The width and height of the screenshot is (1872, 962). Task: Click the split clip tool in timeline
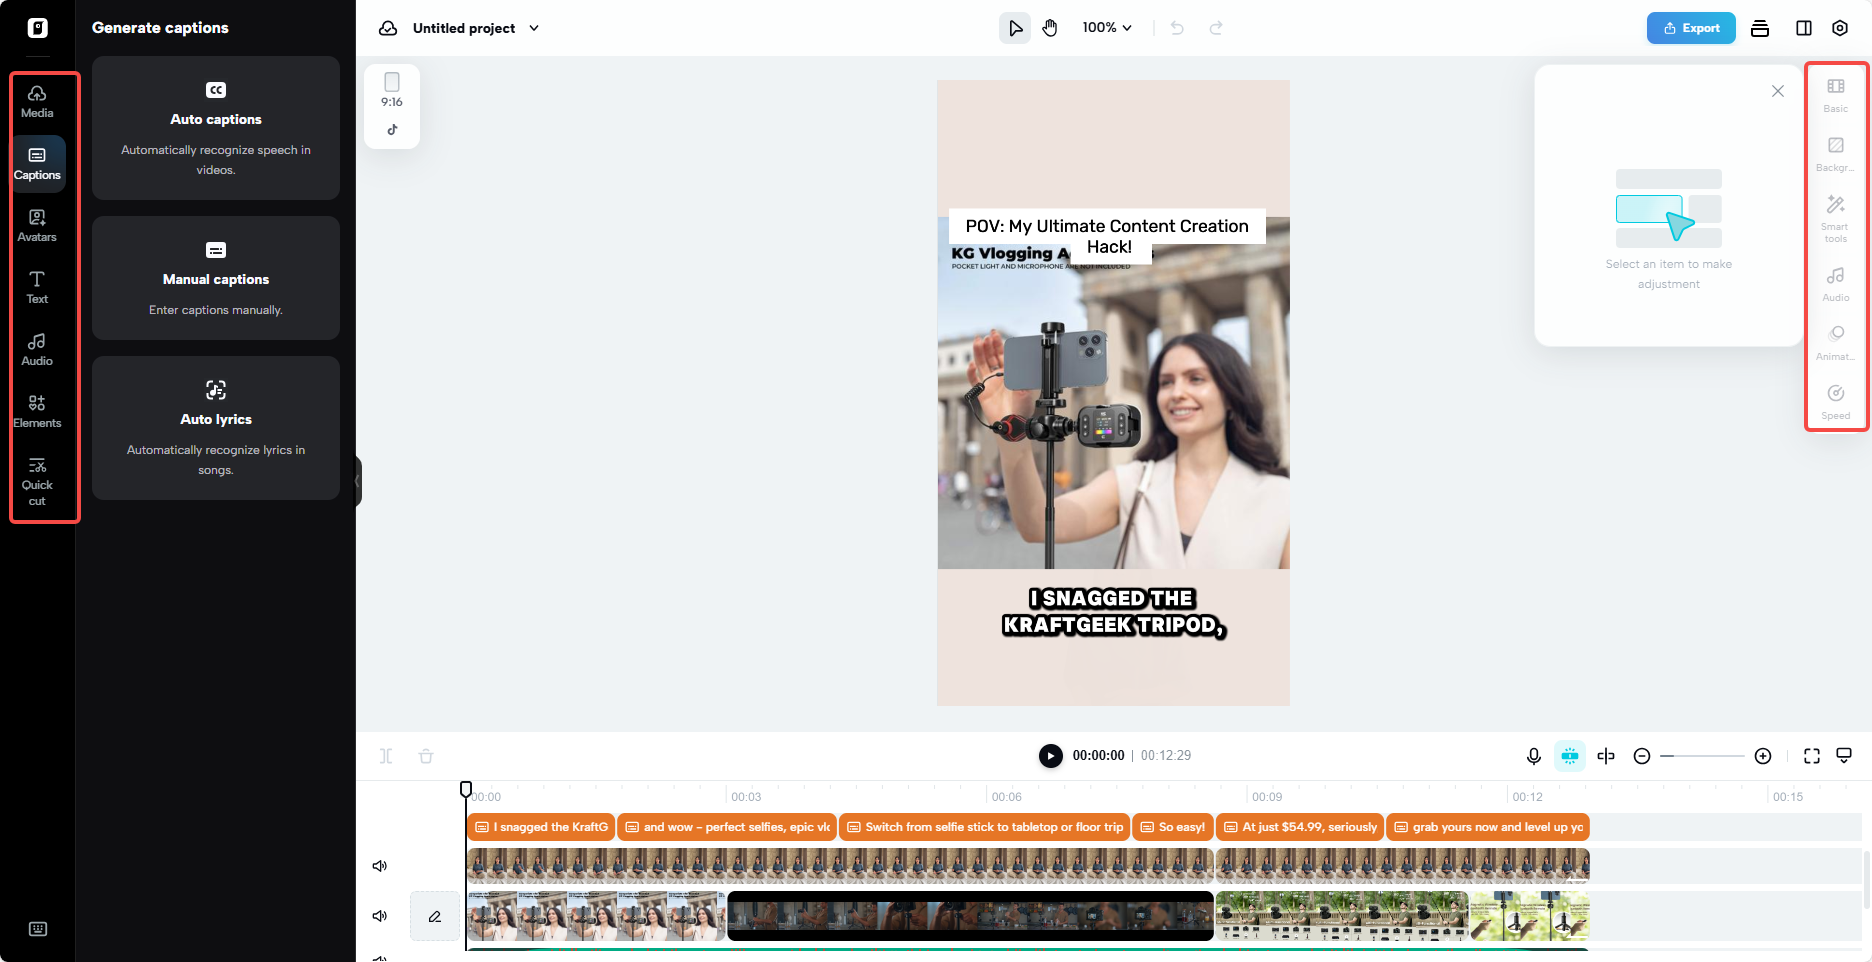pos(386,756)
